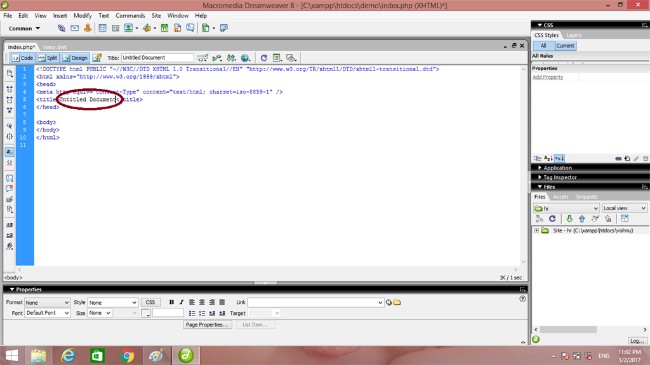This screenshot has width=650, height=365.
Task: Open the Modify menu
Action: [x=82, y=15]
